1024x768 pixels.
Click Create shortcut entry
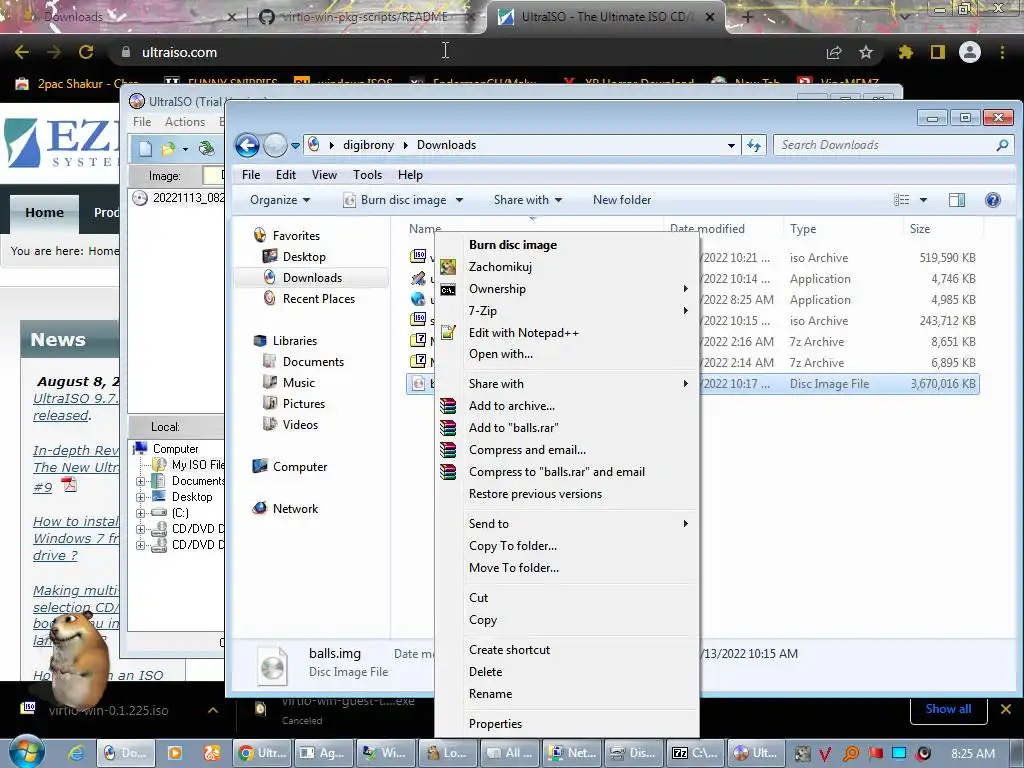click(509, 650)
